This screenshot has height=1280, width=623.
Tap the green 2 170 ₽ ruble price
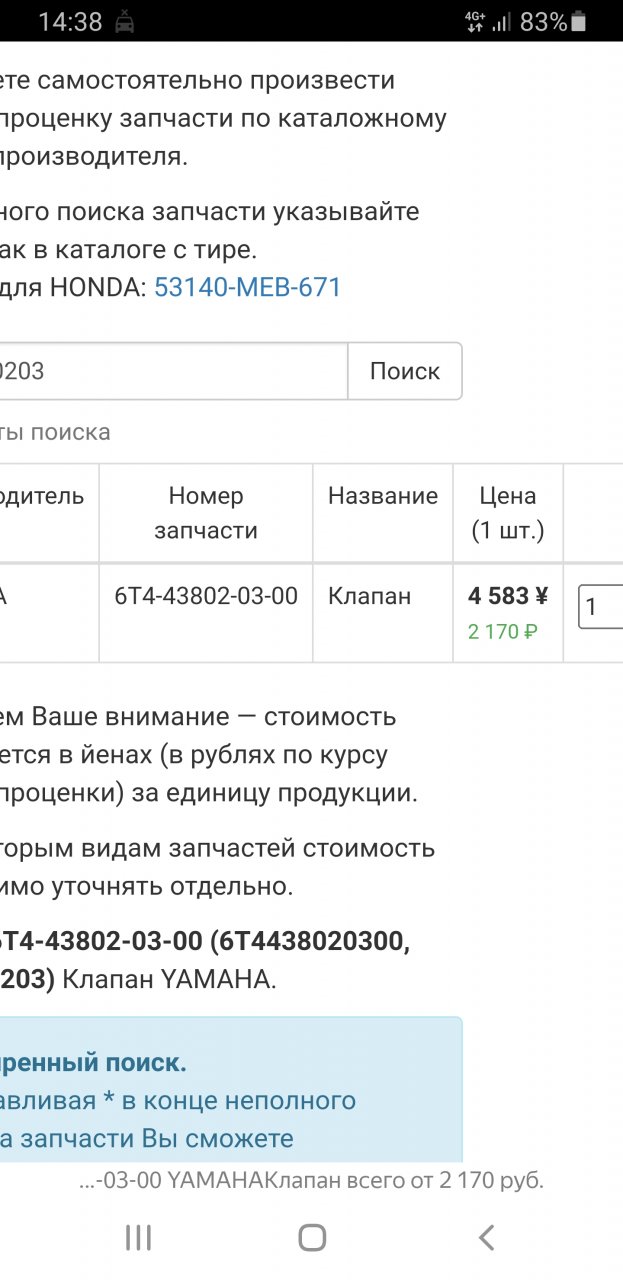(503, 631)
